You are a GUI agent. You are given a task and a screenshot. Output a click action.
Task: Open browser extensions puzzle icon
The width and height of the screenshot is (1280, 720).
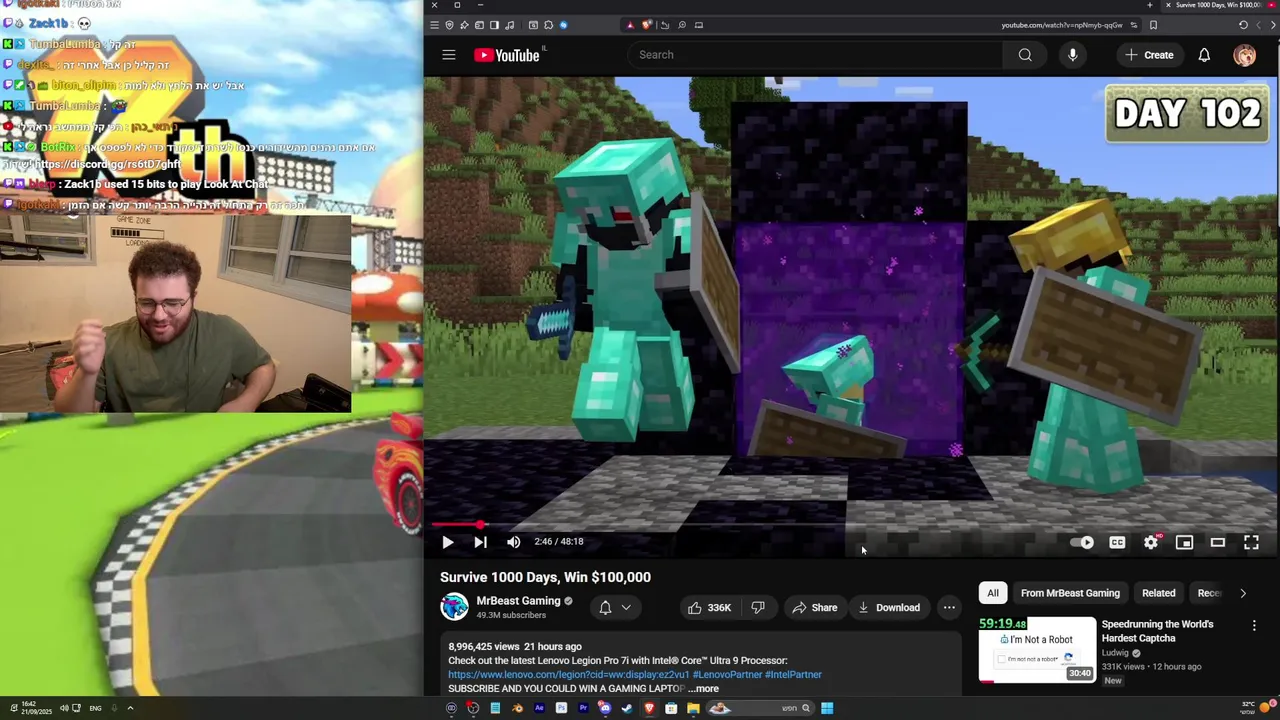tap(548, 25)
